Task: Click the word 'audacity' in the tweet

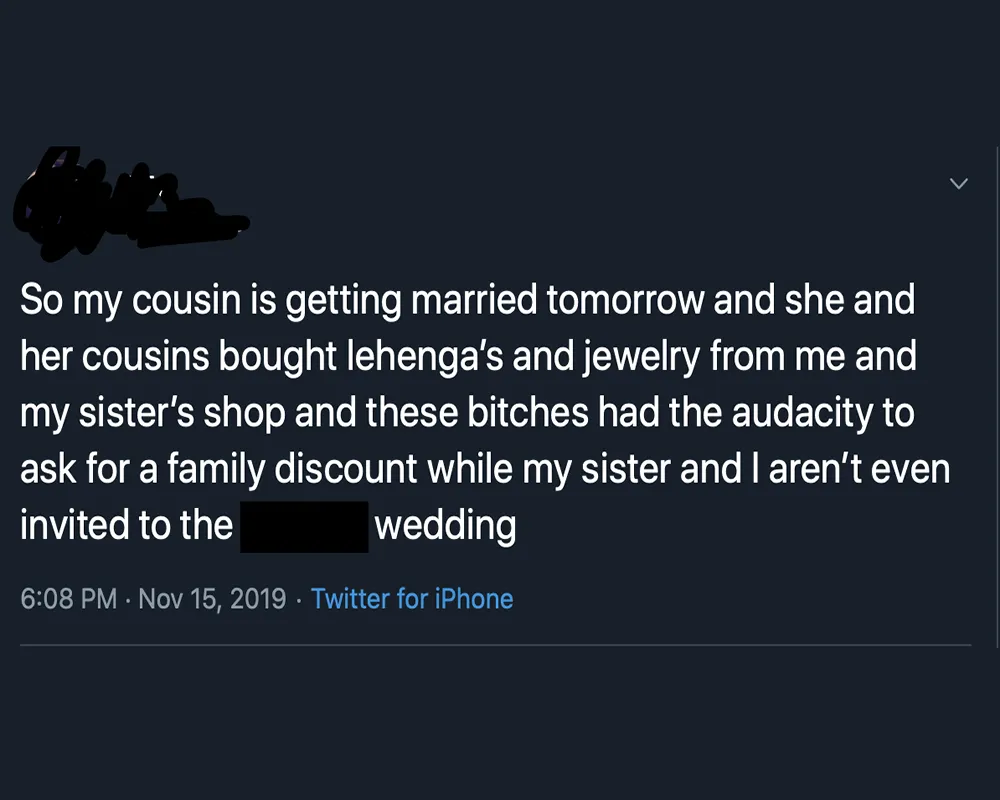Action: [x=802, y=413]
